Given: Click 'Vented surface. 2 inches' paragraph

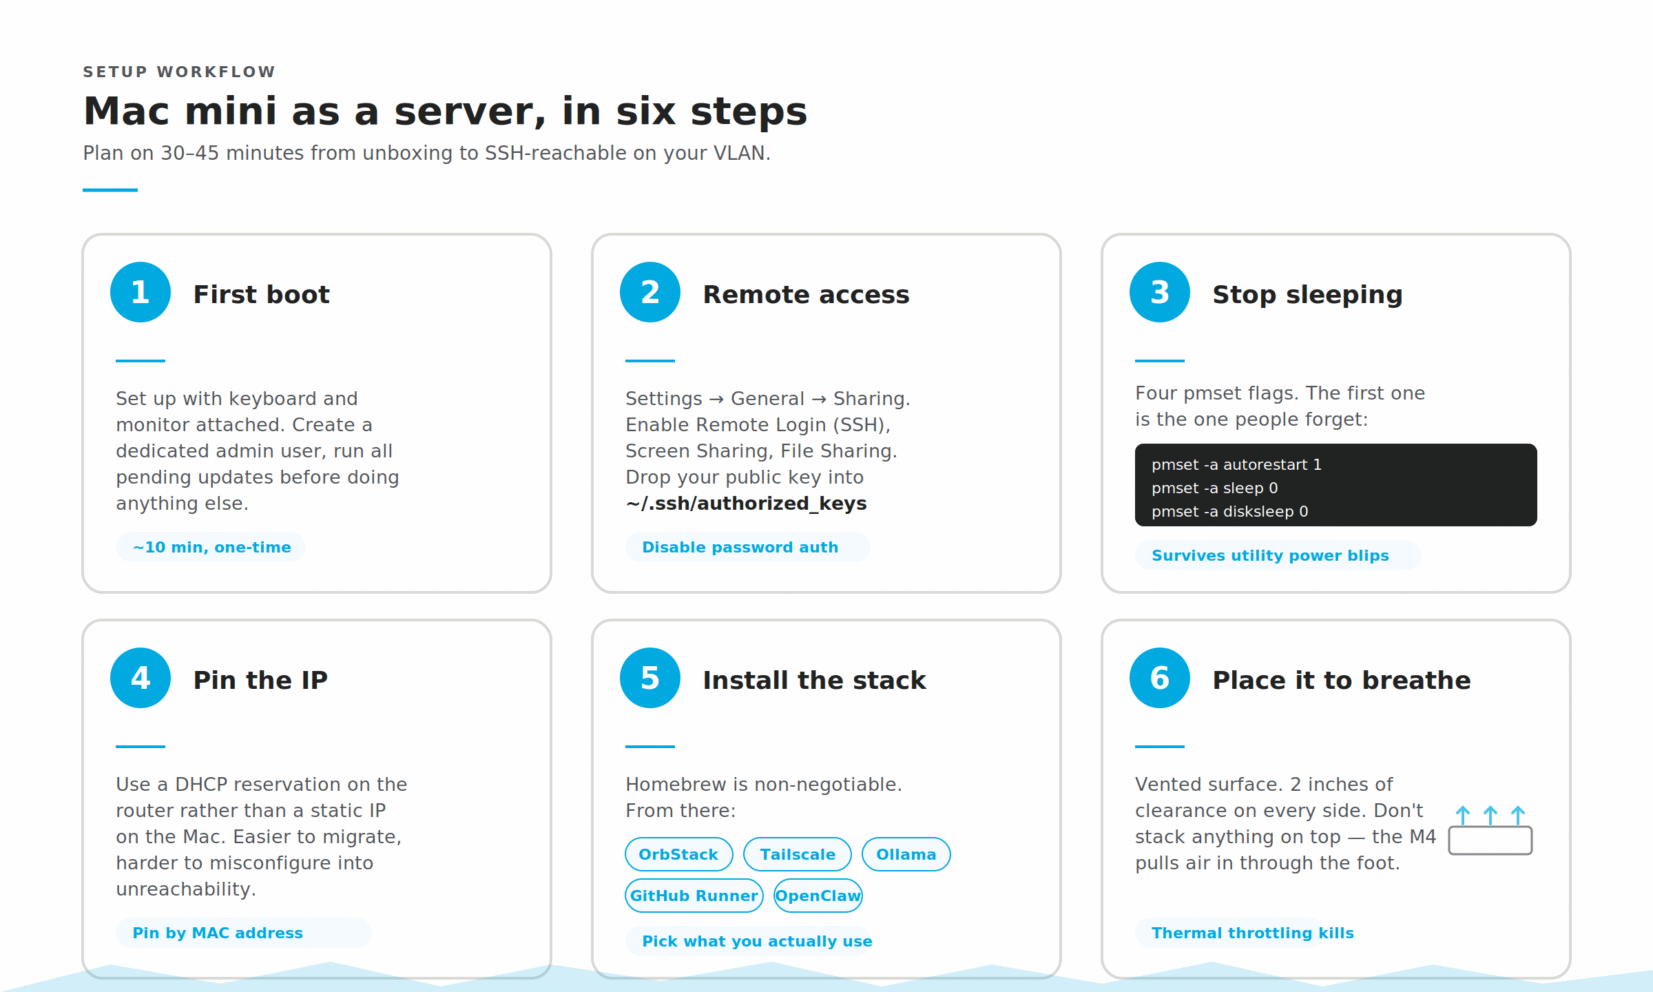Looking at the screenshot, I should click(x=1285, y=823).
